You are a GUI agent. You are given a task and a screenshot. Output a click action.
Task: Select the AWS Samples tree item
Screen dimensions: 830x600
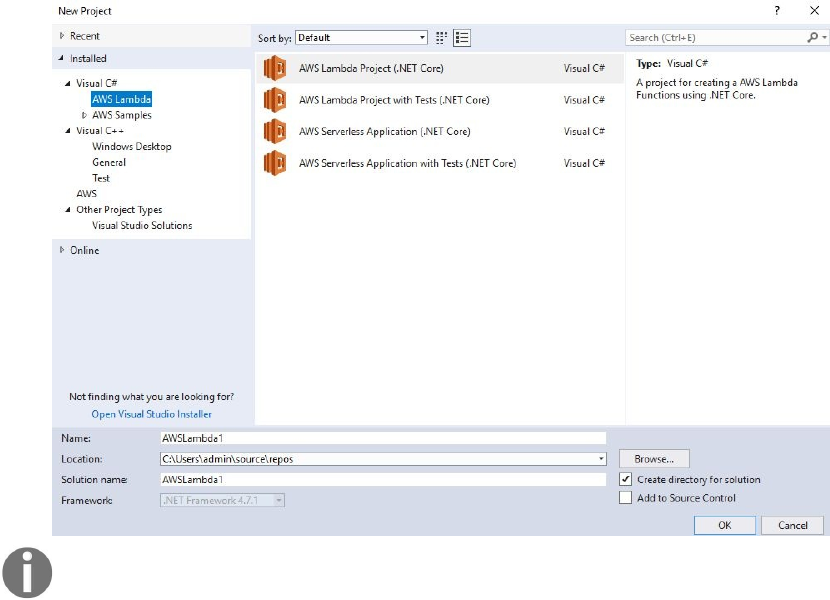[x=122, y=115]
